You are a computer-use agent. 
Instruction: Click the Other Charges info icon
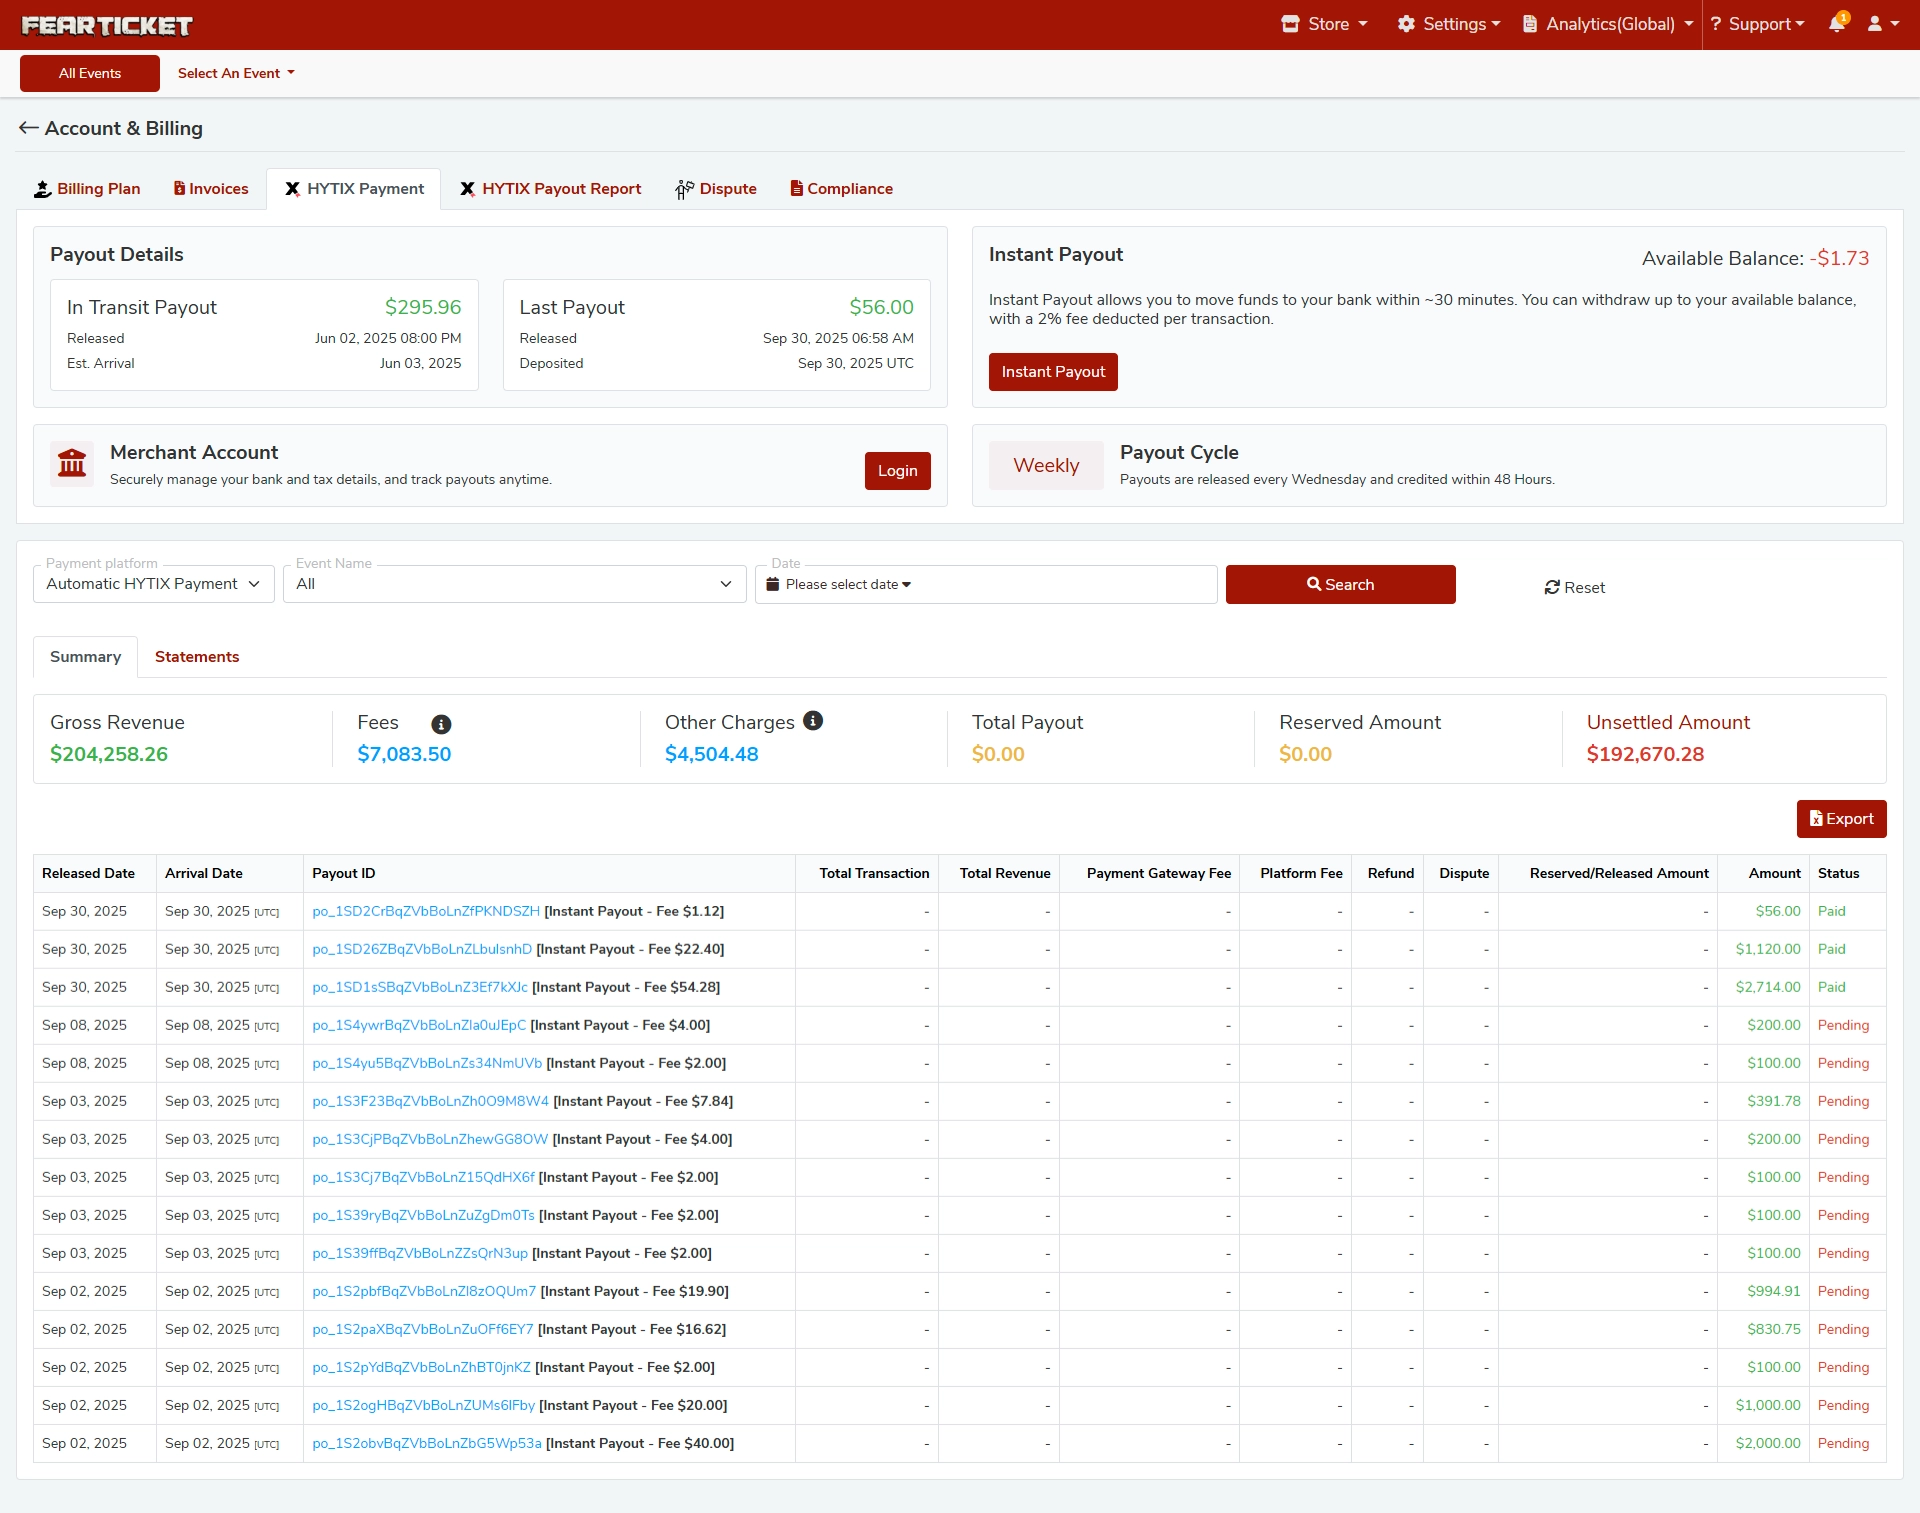813,721
